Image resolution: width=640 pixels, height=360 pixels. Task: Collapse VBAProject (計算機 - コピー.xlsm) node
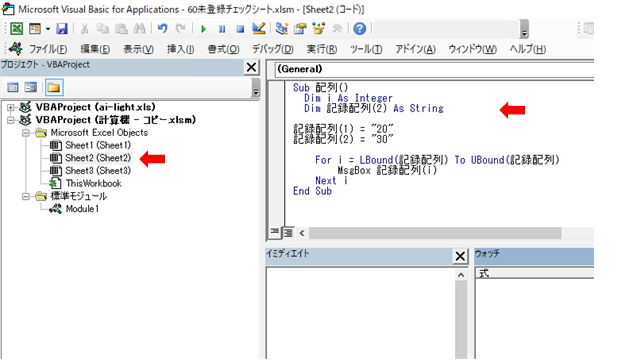[11, 120]
